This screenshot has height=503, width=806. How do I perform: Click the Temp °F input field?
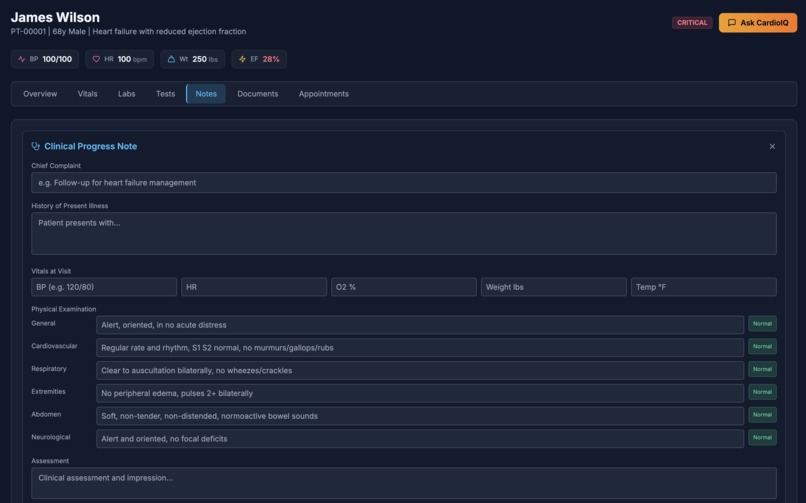coord(704,287)
